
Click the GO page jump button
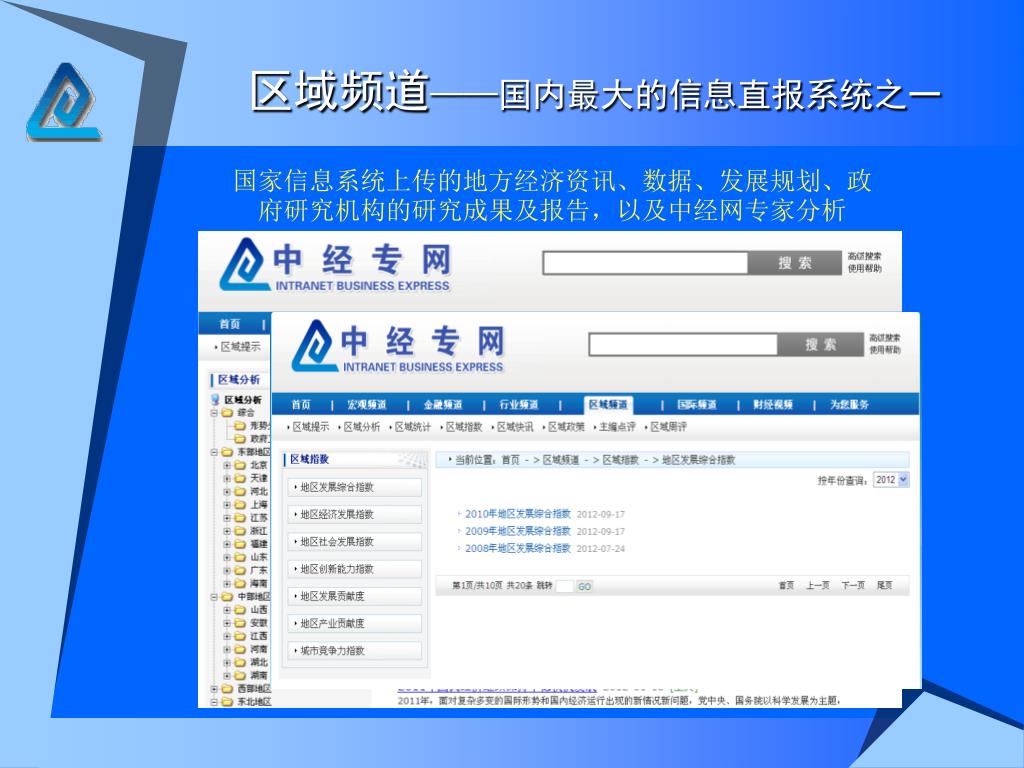(x=584, y=586)
